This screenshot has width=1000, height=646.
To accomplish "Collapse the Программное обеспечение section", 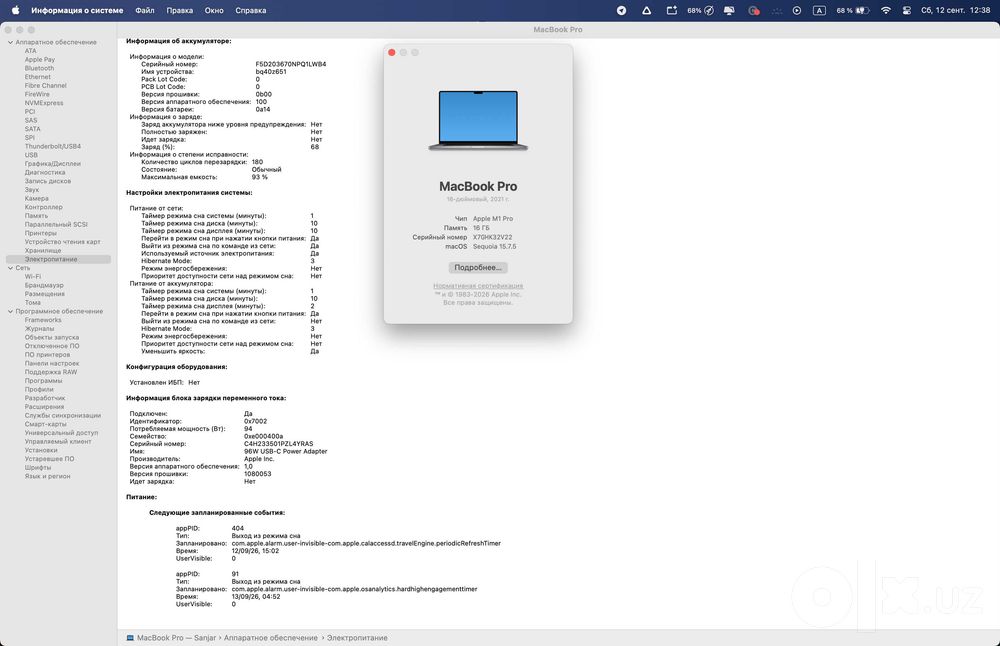I will coord(10,311).
